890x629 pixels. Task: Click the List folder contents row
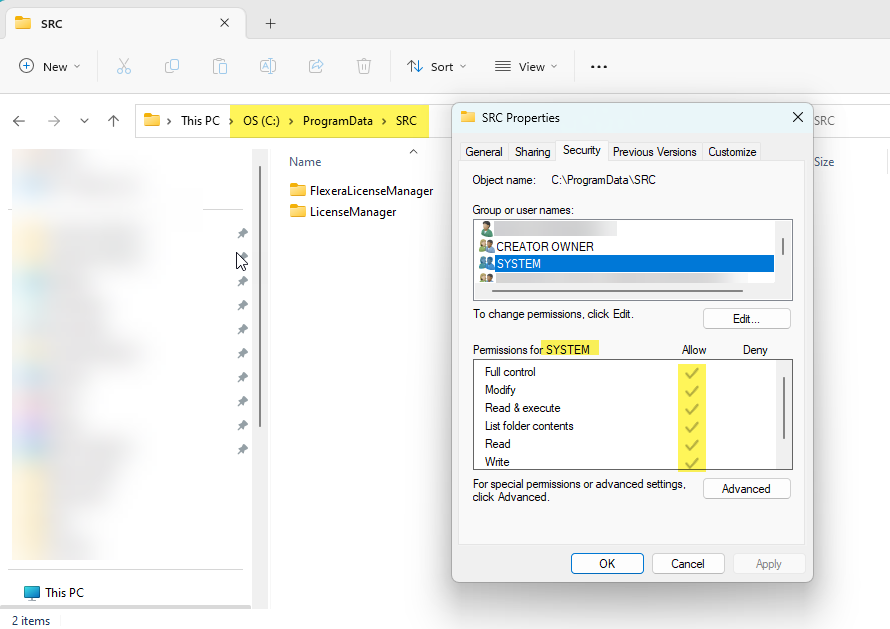pos(624,426)
